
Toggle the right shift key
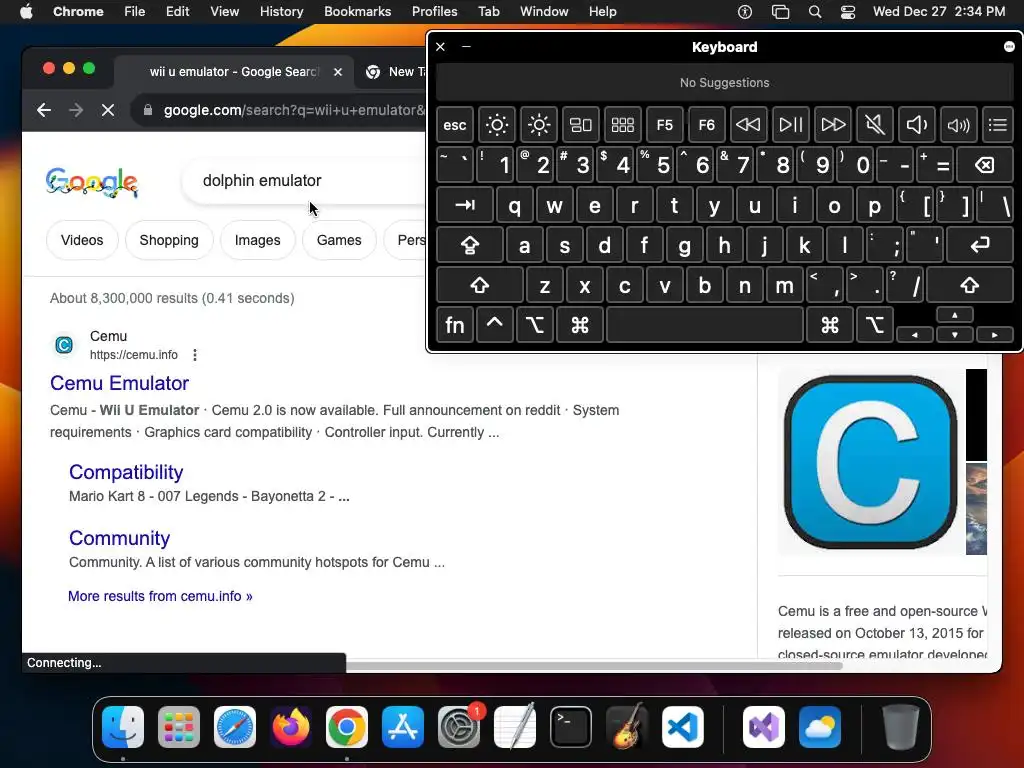pos(970,285)
